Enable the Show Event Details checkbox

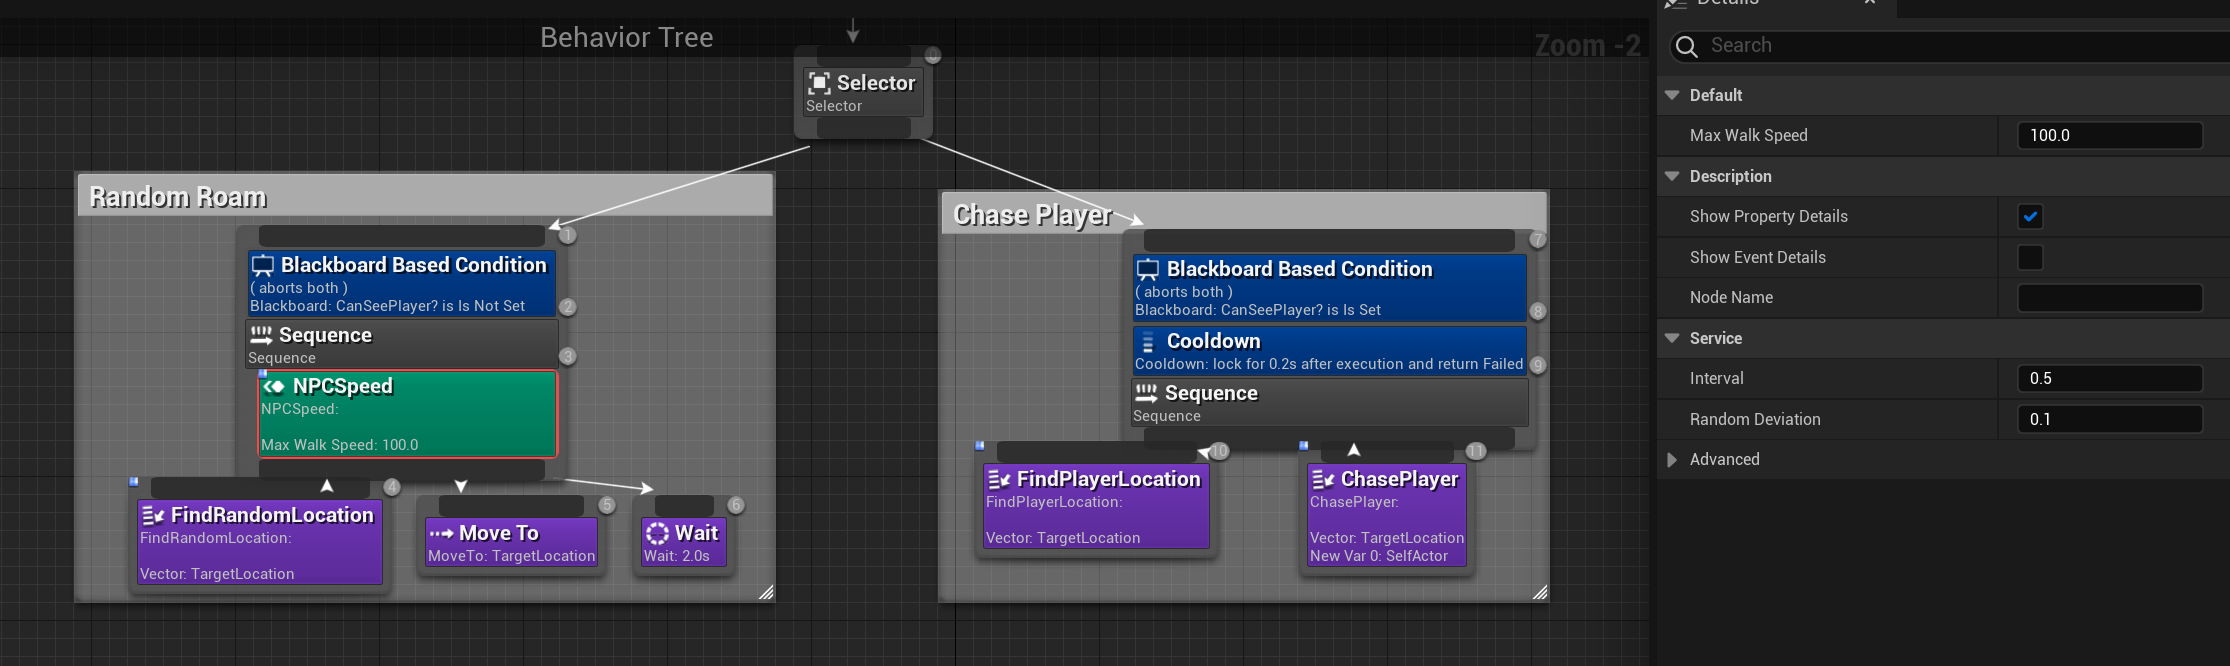coord(2029,257)
